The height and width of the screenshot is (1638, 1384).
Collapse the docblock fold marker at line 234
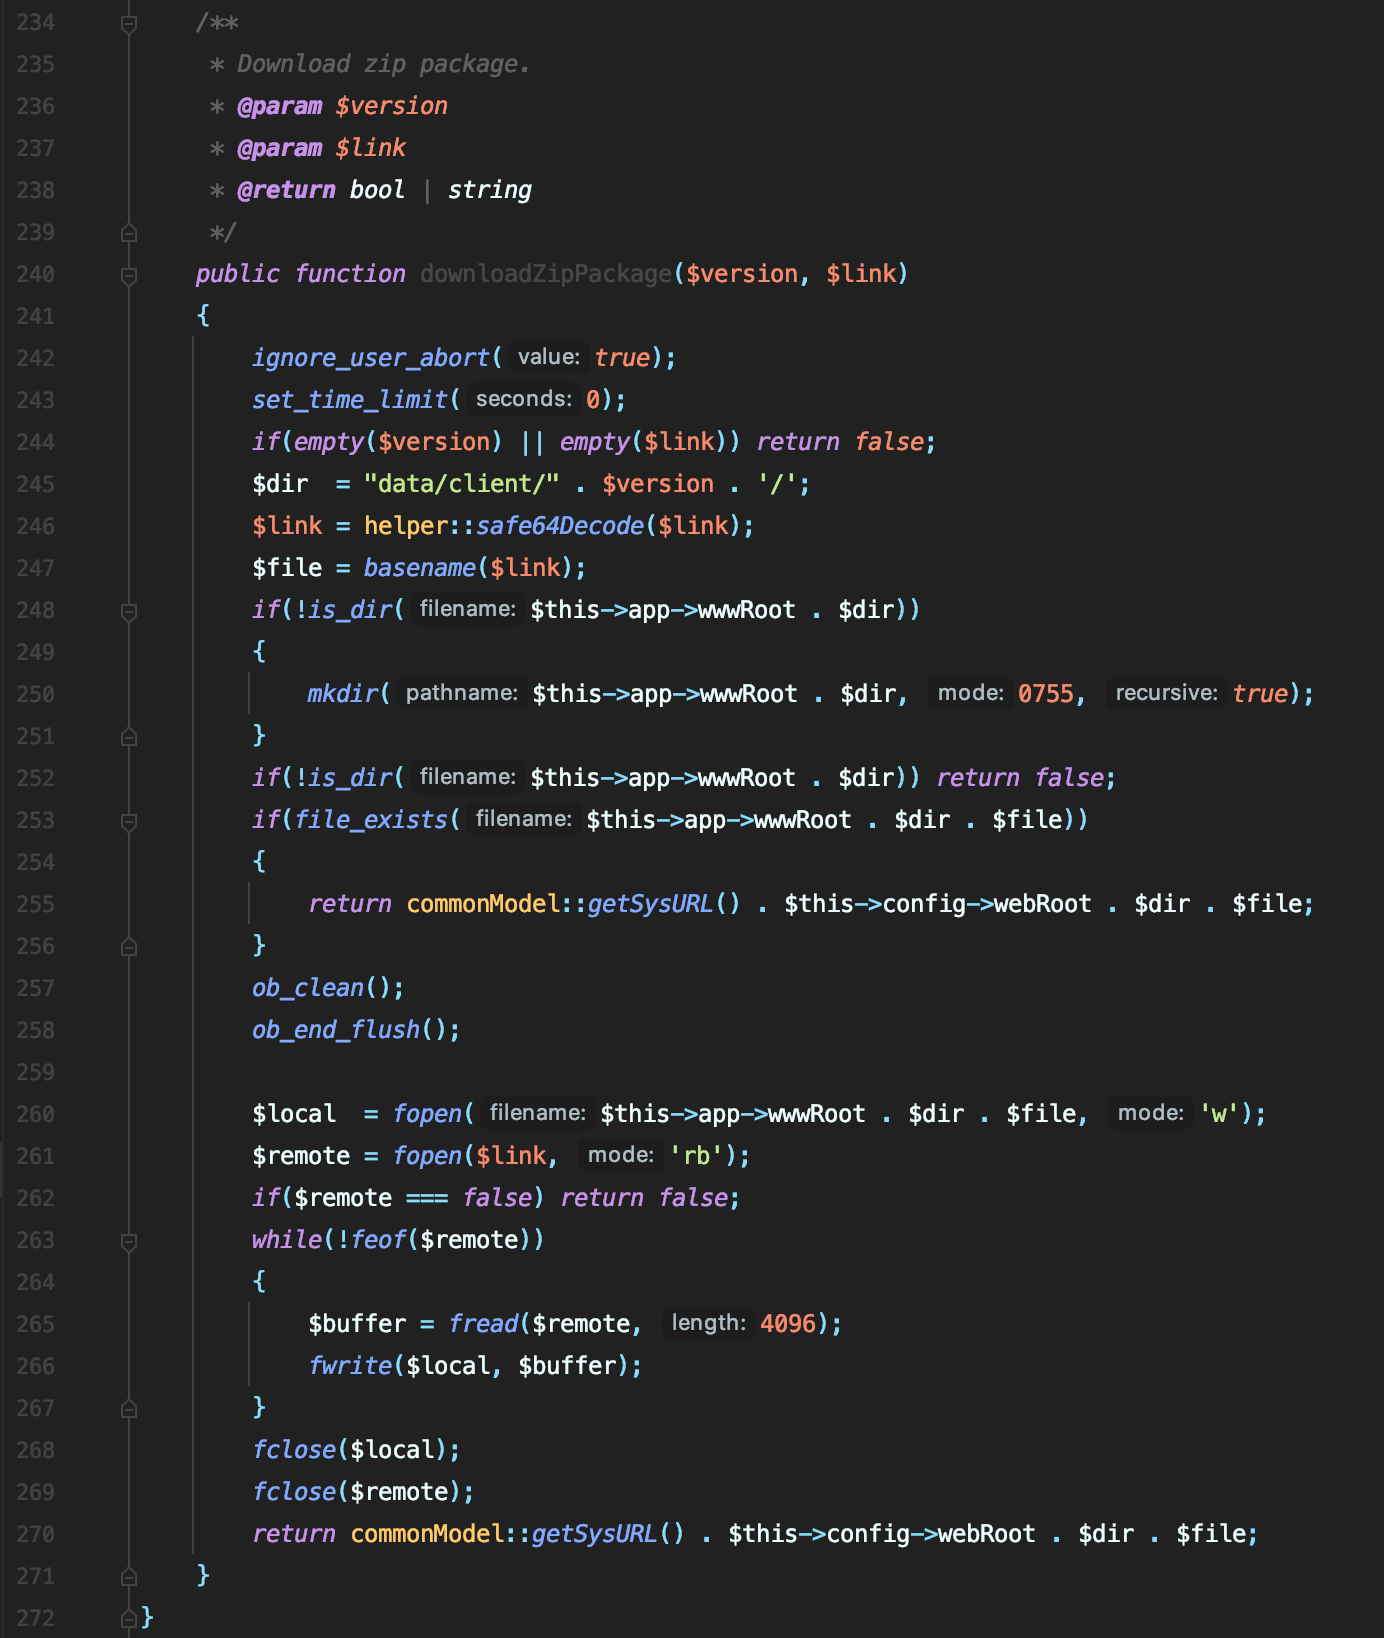(129, 23)
